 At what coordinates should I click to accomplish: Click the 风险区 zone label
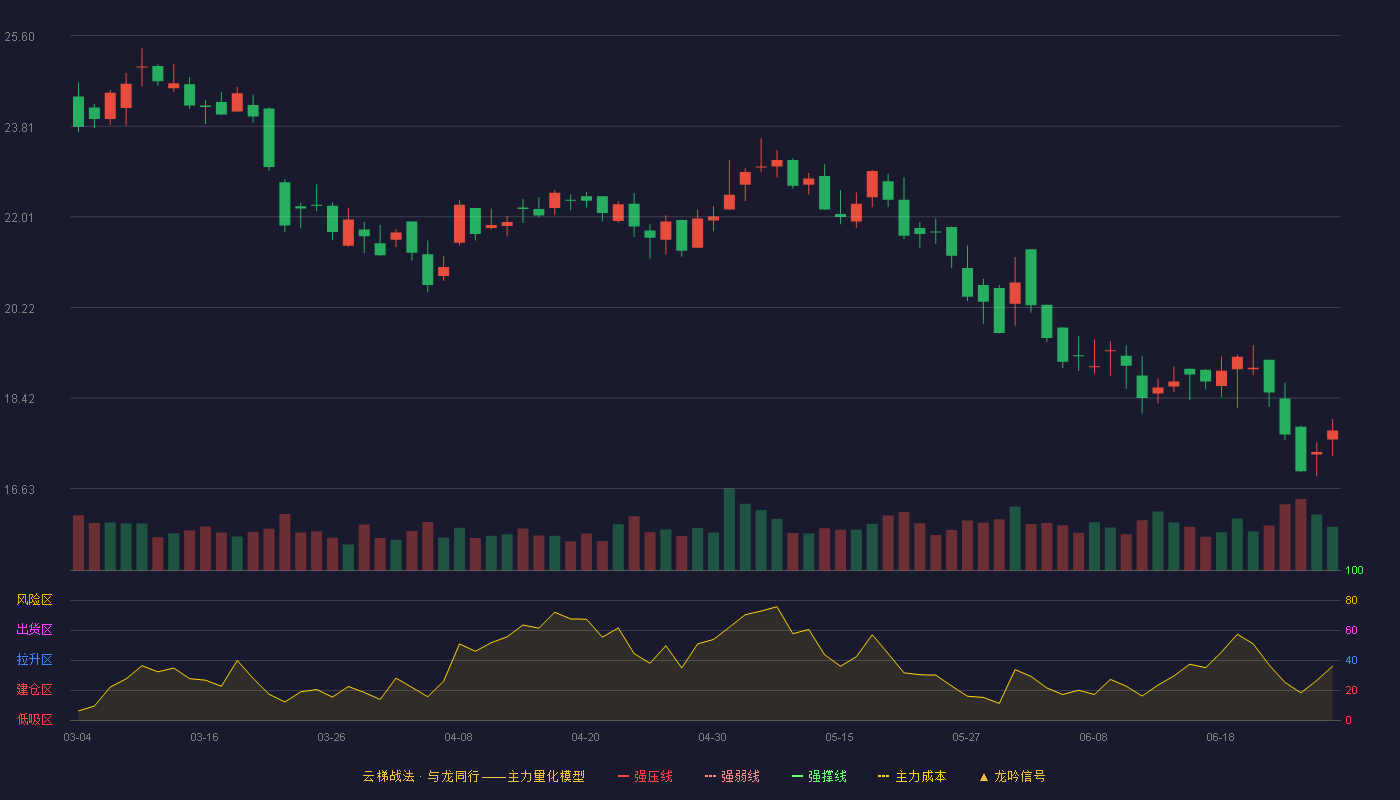pos(34,600)
